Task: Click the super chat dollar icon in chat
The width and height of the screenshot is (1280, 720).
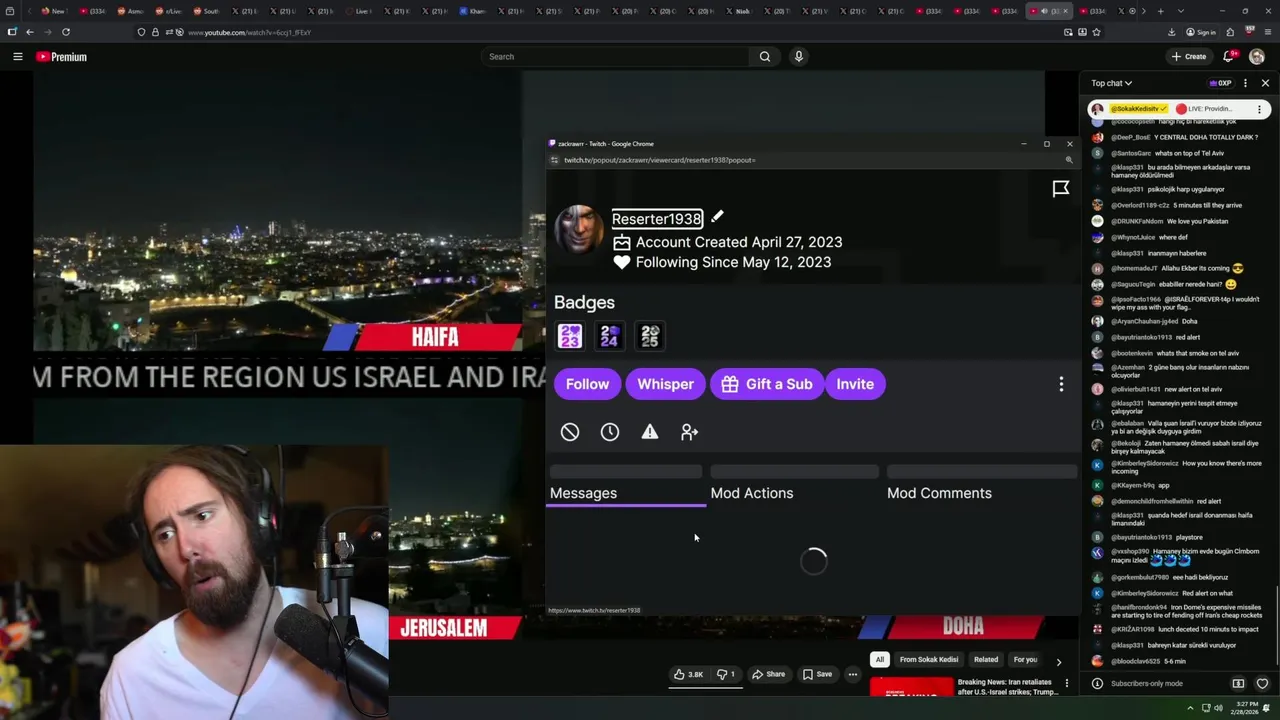Action: (x=1238, y=684)
